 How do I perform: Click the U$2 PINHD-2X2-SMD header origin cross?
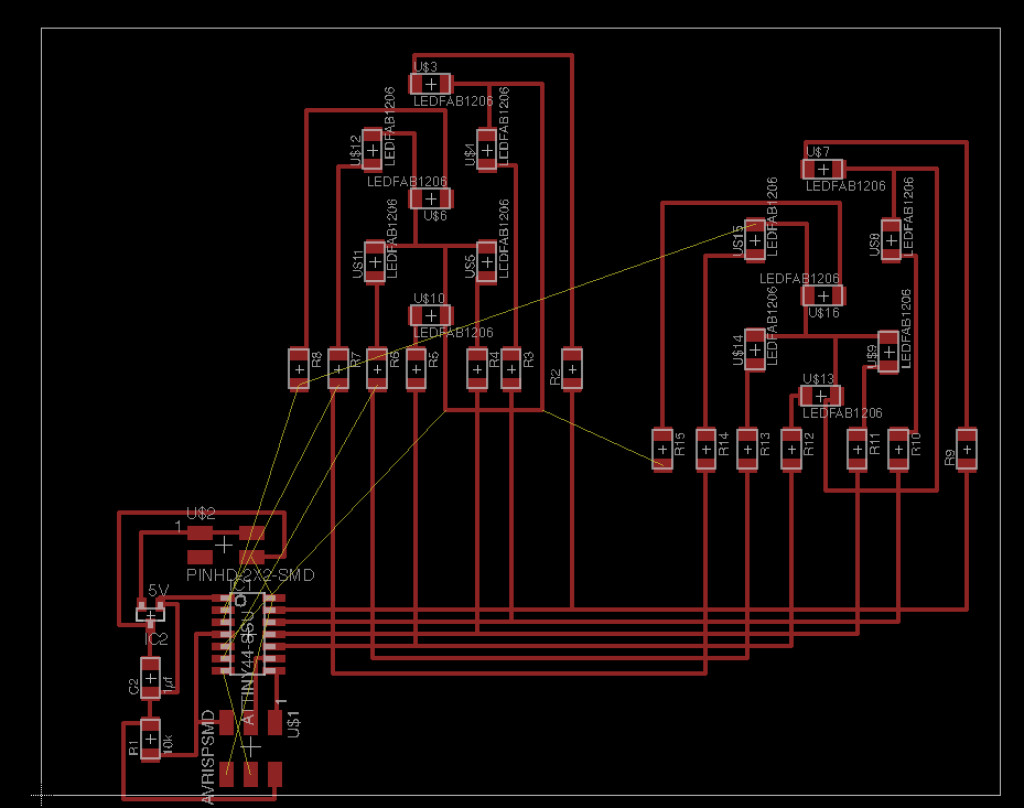tap(224, 544)
